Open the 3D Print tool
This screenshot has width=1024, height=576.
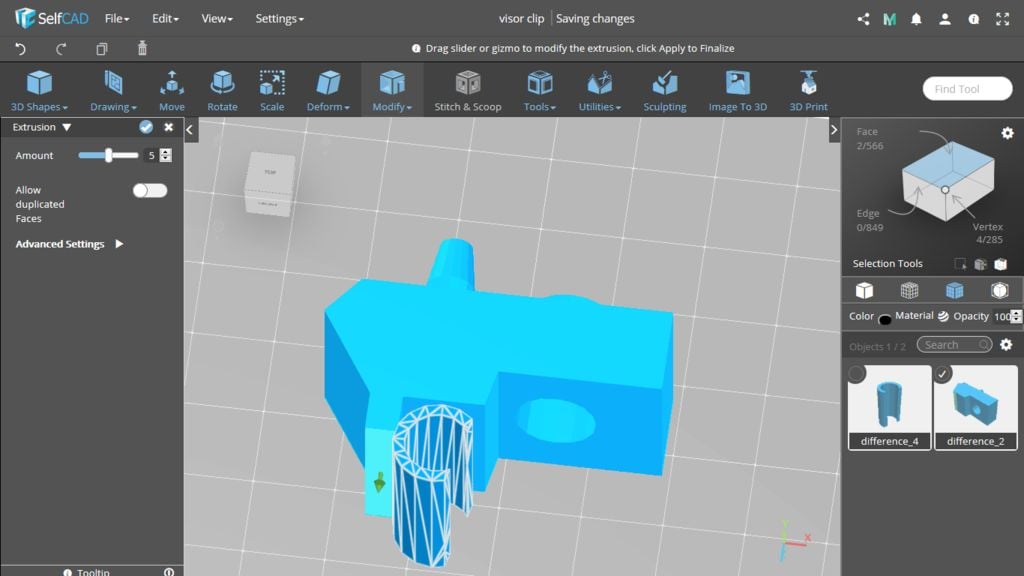(x=808, y=90)
